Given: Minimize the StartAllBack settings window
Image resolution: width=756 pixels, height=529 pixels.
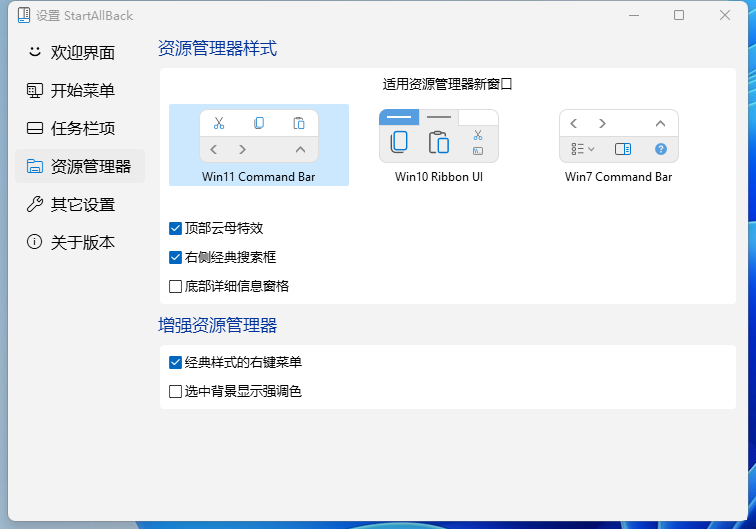Looking at the screenshot, I should 634,15.
